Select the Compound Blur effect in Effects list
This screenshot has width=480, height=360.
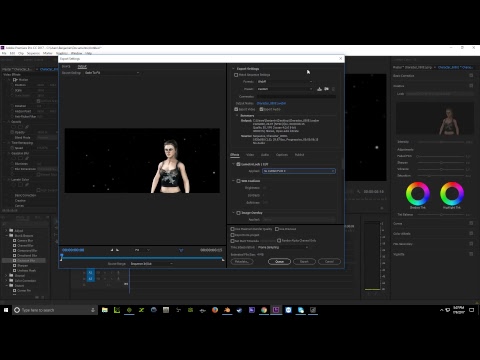(27, 250)
